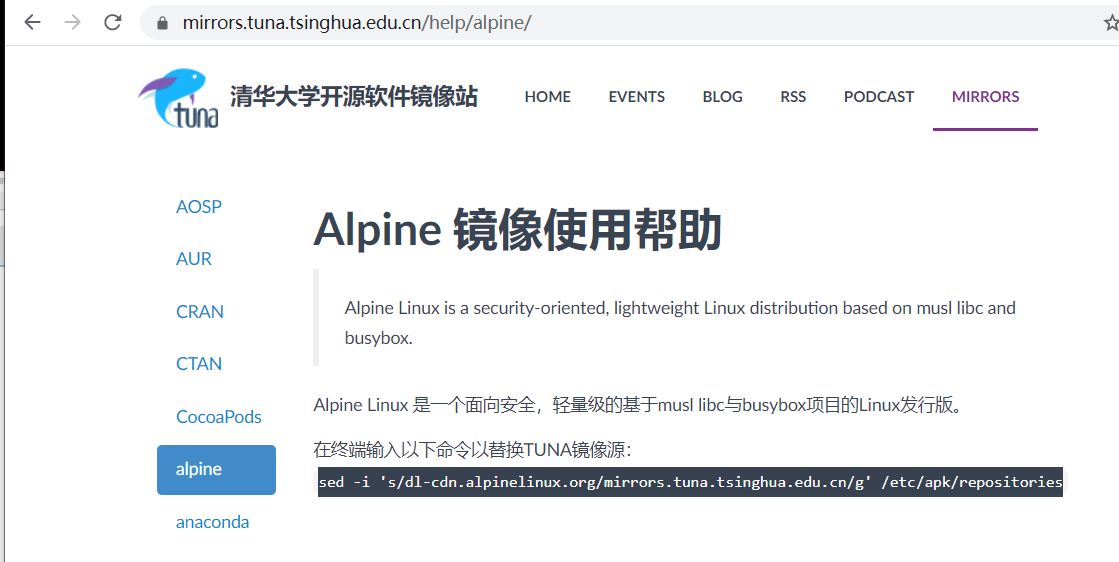The image size is (1119, 562).
Task: Click the browser forward arrow
Action: tap(72, 22)
